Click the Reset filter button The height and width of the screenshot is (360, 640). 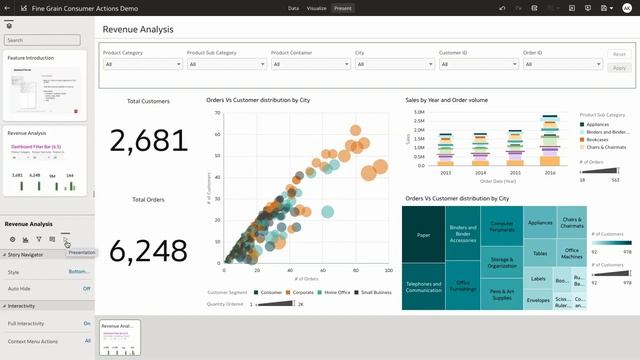pos(619,54)
